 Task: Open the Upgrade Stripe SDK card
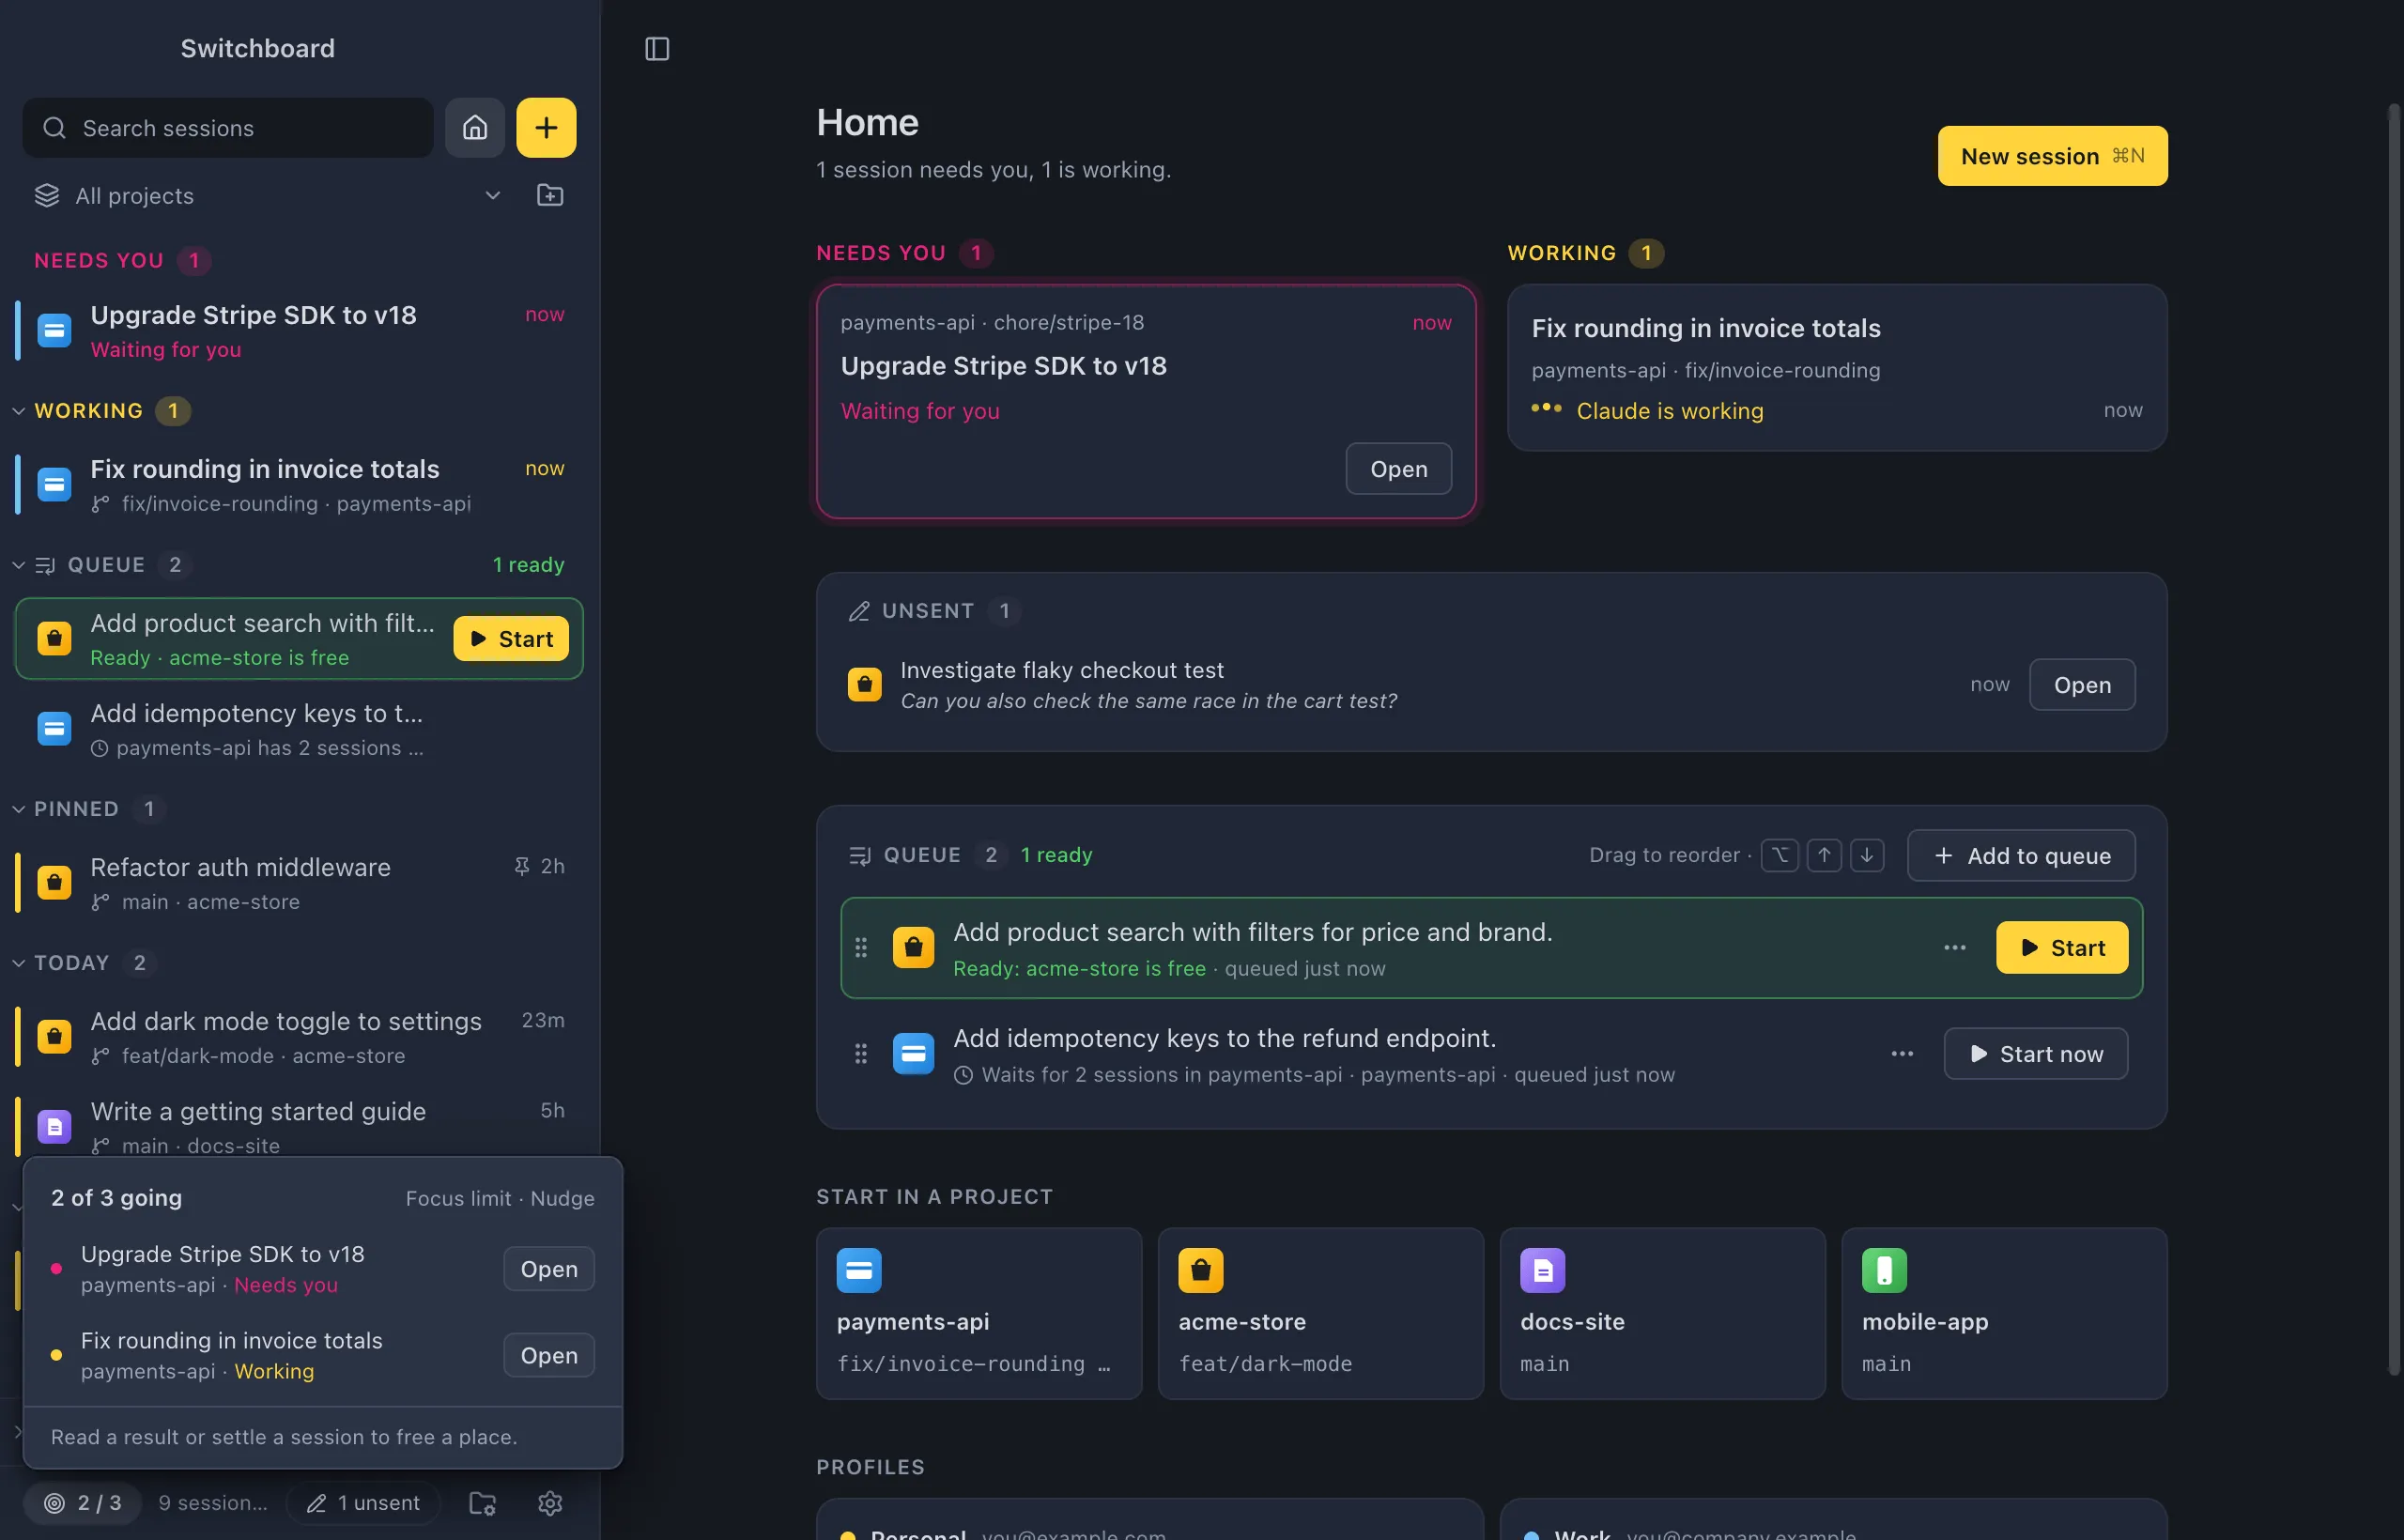click(x=1398, y=468)
